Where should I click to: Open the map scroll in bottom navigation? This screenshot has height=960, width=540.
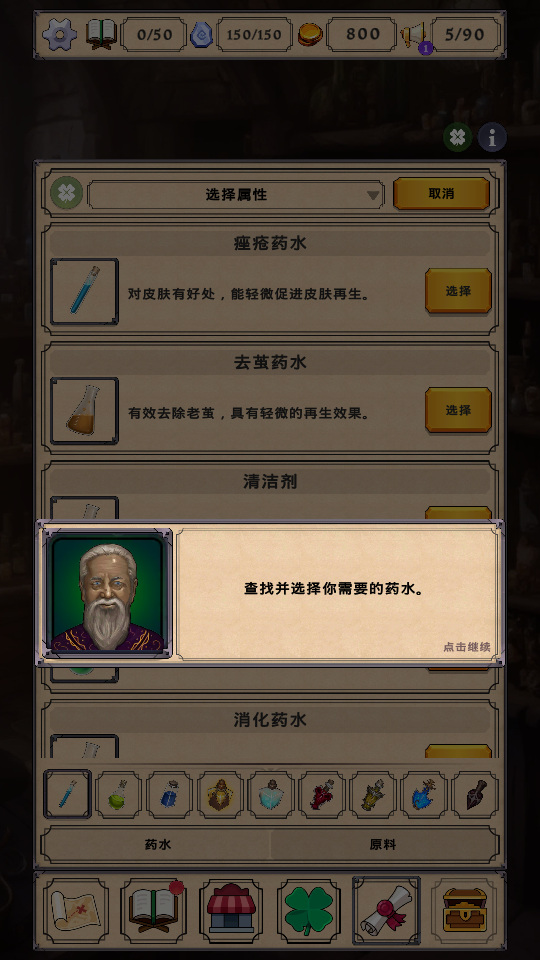pyautogui.click(x=75, y=910)
